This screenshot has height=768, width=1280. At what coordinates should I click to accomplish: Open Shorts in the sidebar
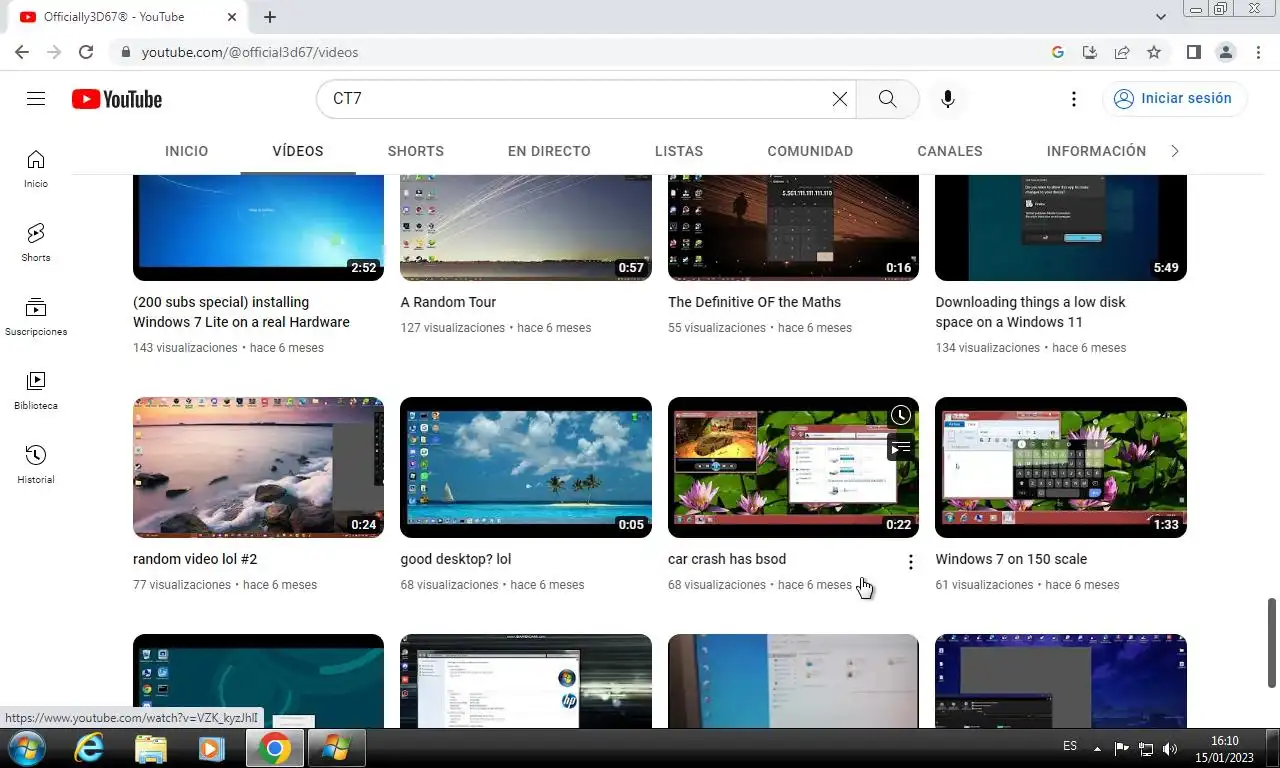point(36,243)
